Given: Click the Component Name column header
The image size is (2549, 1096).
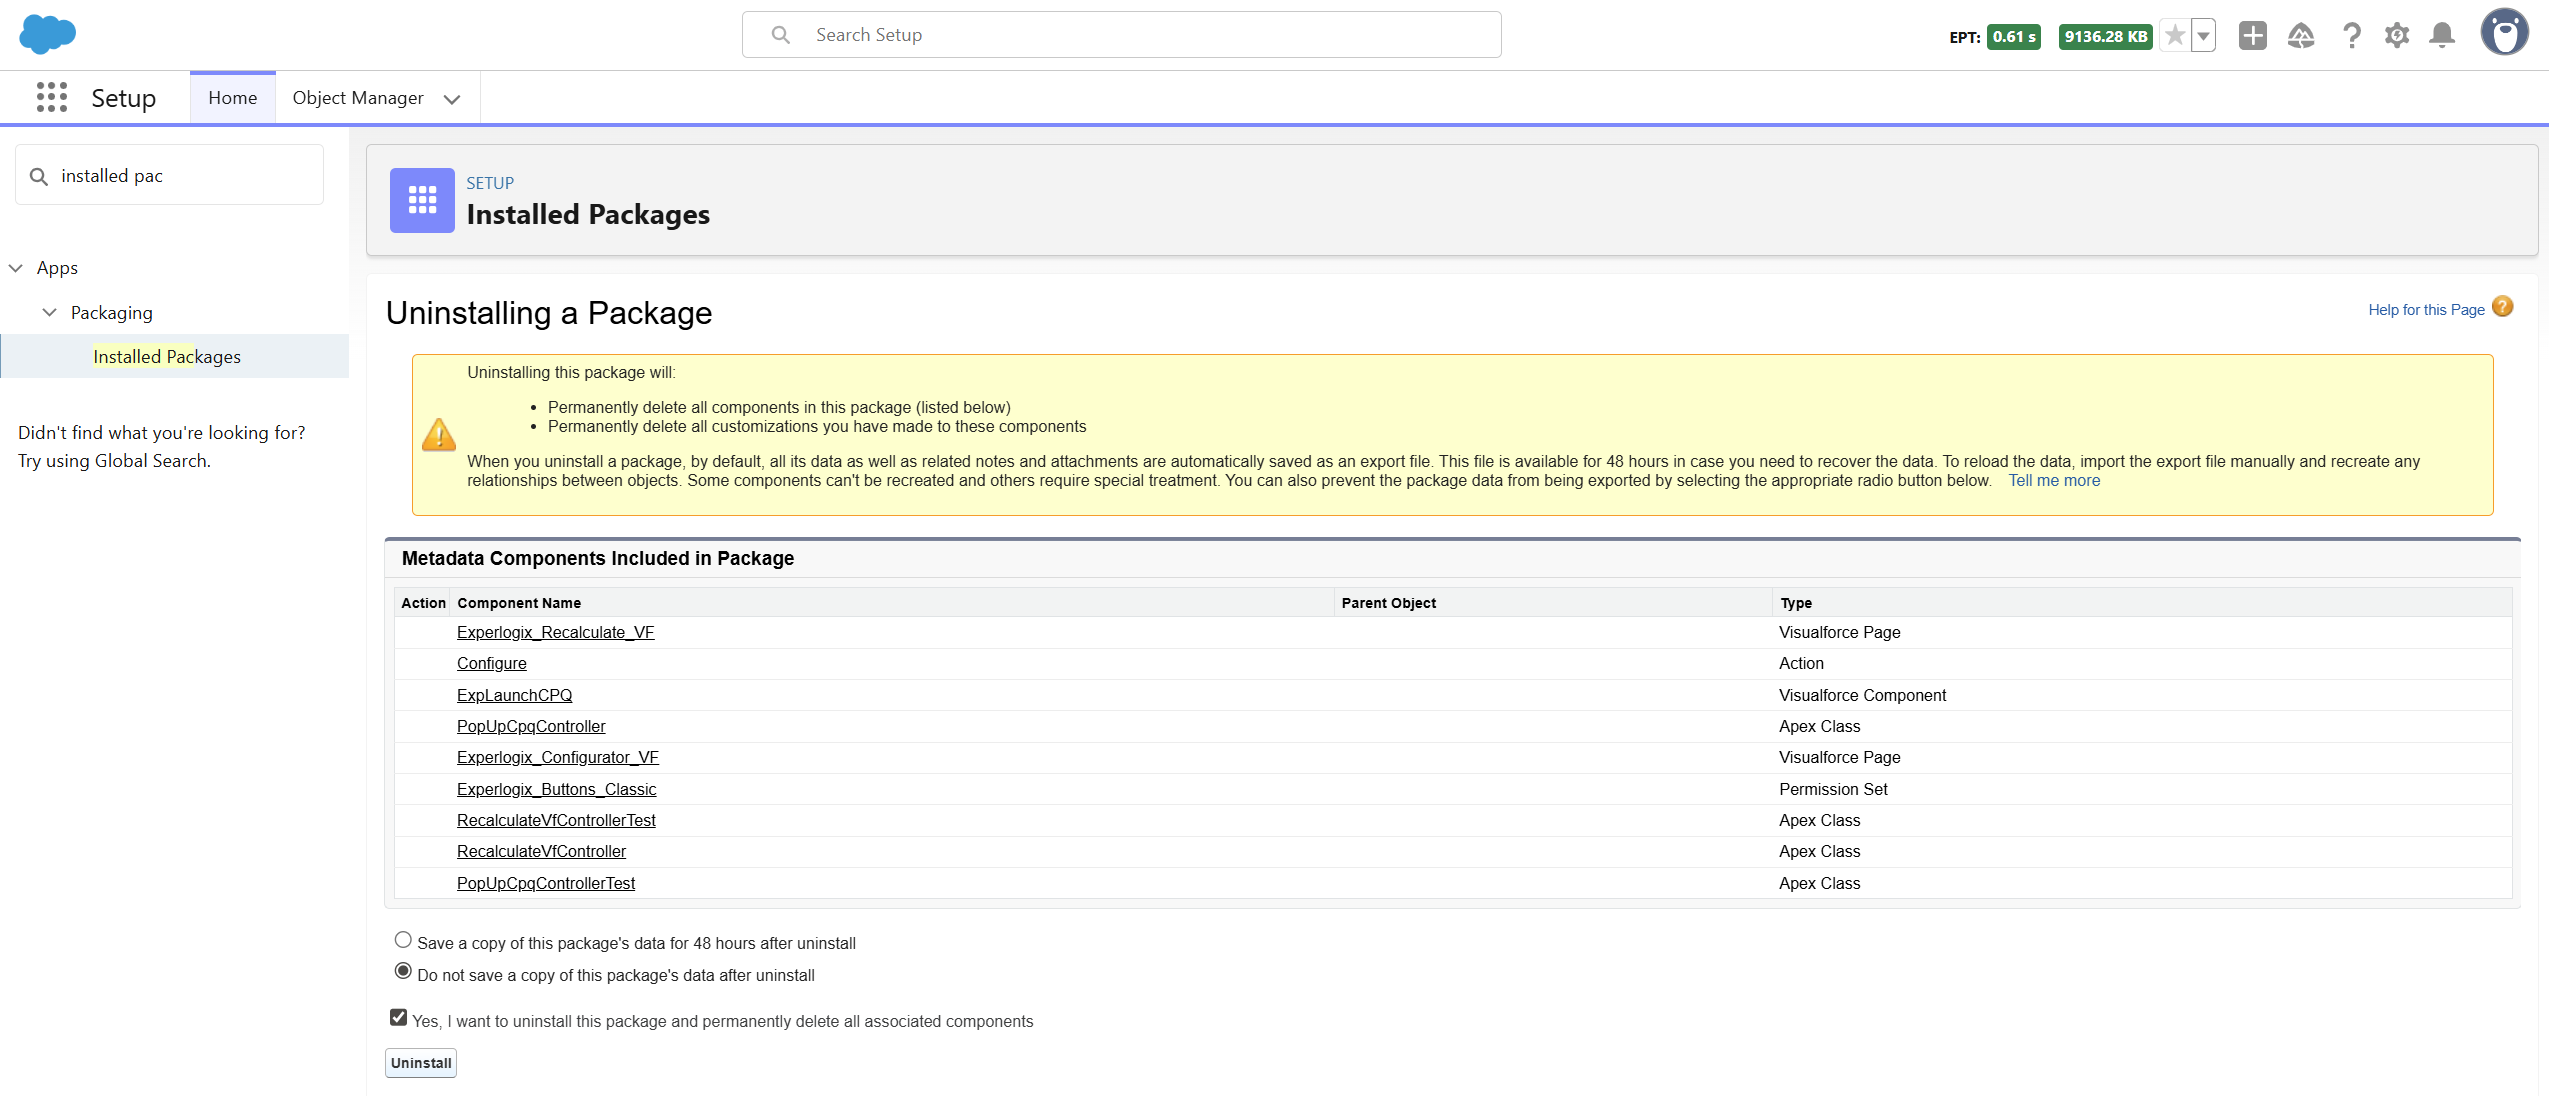Looking at the screenshot, I should click(x=519, y=603).
